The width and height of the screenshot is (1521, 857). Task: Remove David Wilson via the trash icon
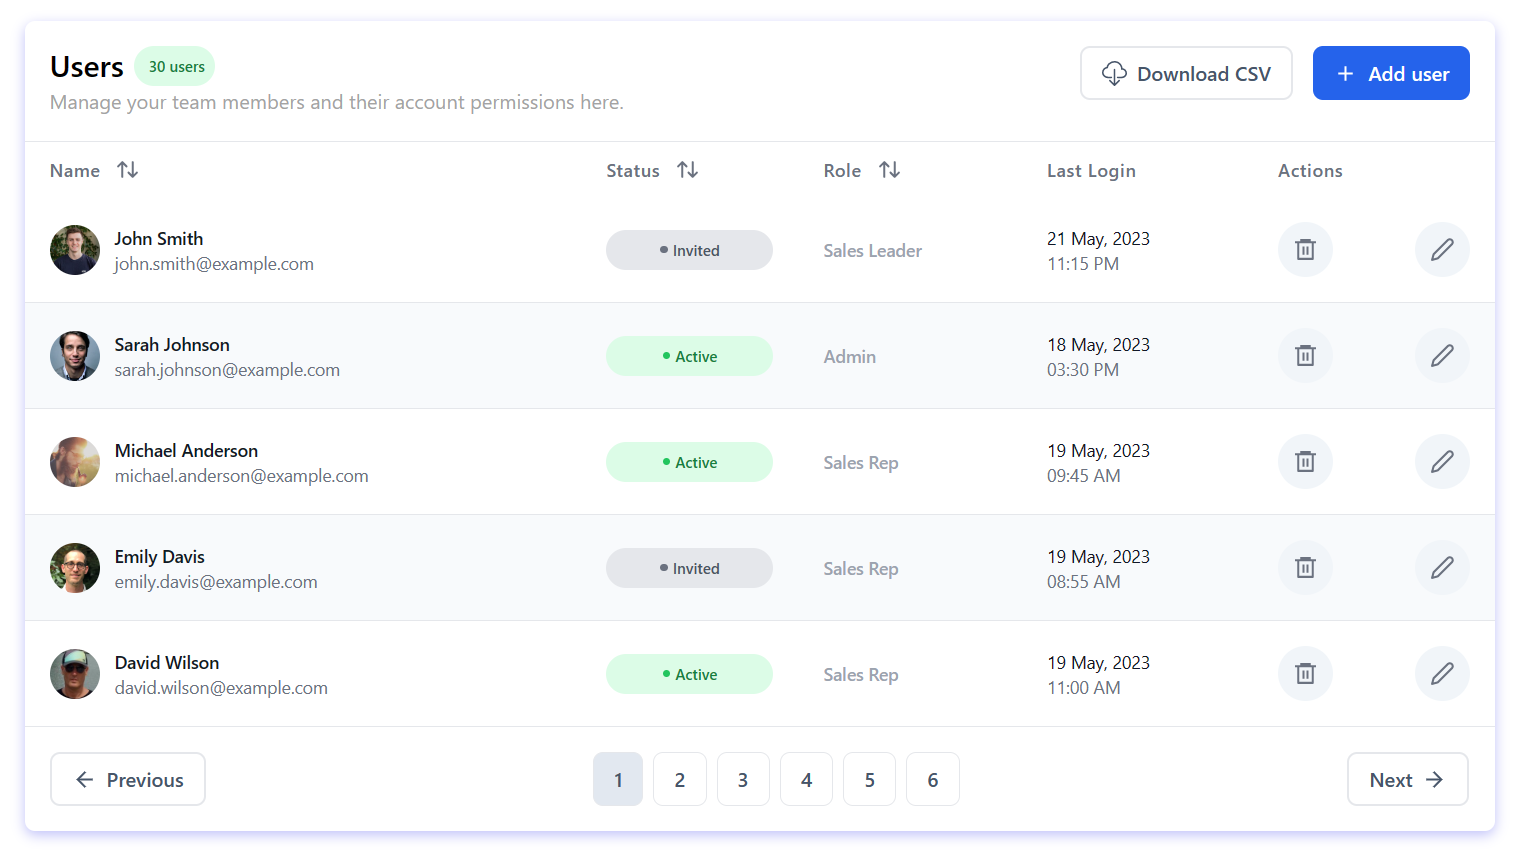[1305, 674]
